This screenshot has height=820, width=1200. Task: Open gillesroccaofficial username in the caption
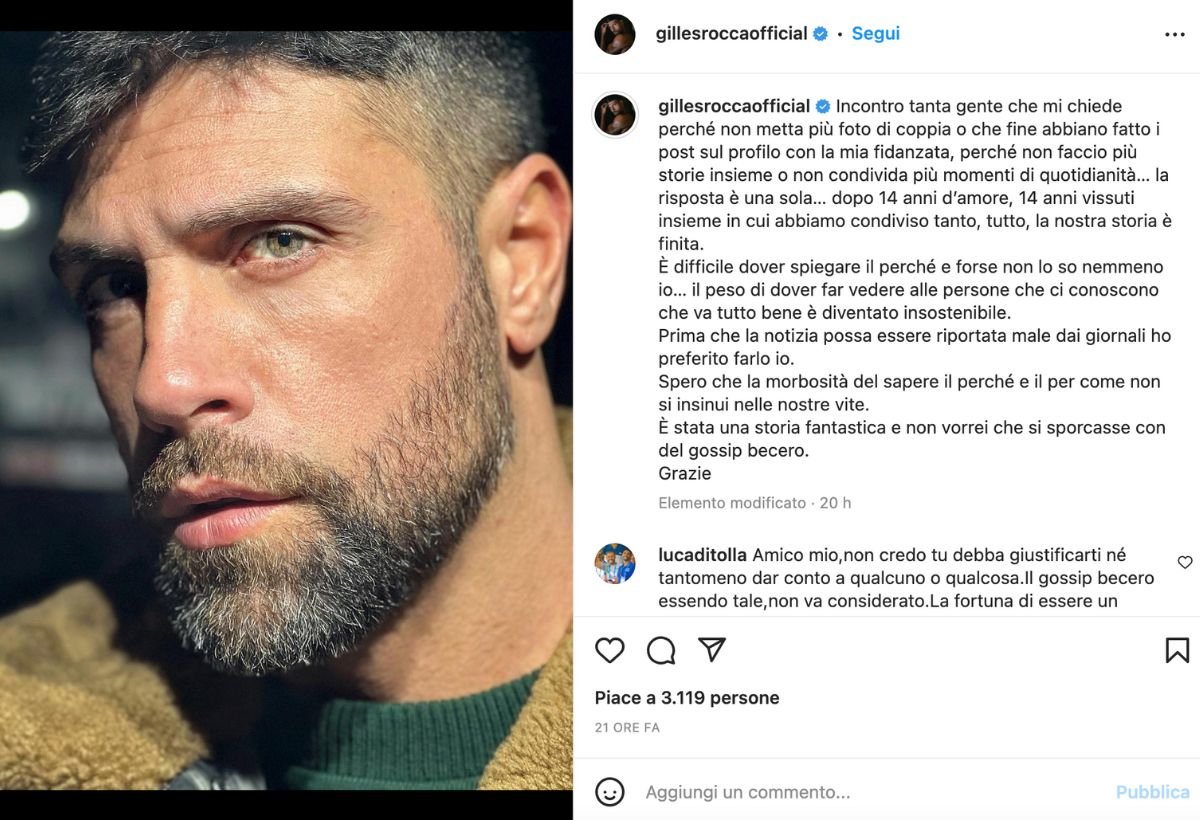click(734, 106)
